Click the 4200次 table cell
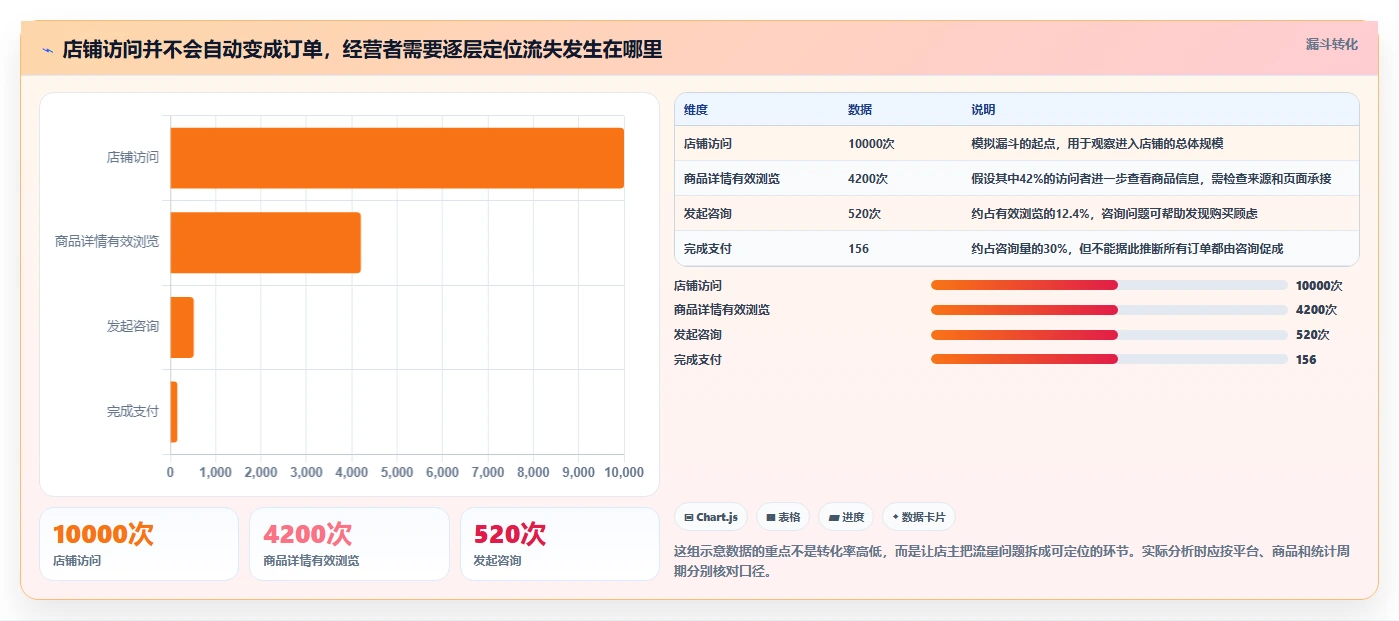This screenshot has width=1399, height=621. click(x=868, y=179)
